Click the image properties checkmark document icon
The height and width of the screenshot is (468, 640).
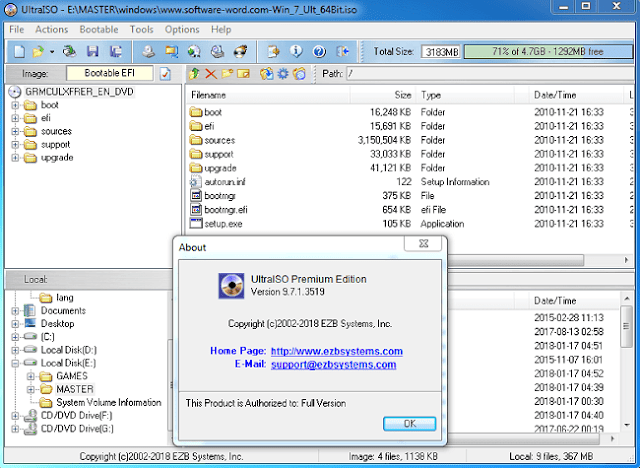(165, 74)
